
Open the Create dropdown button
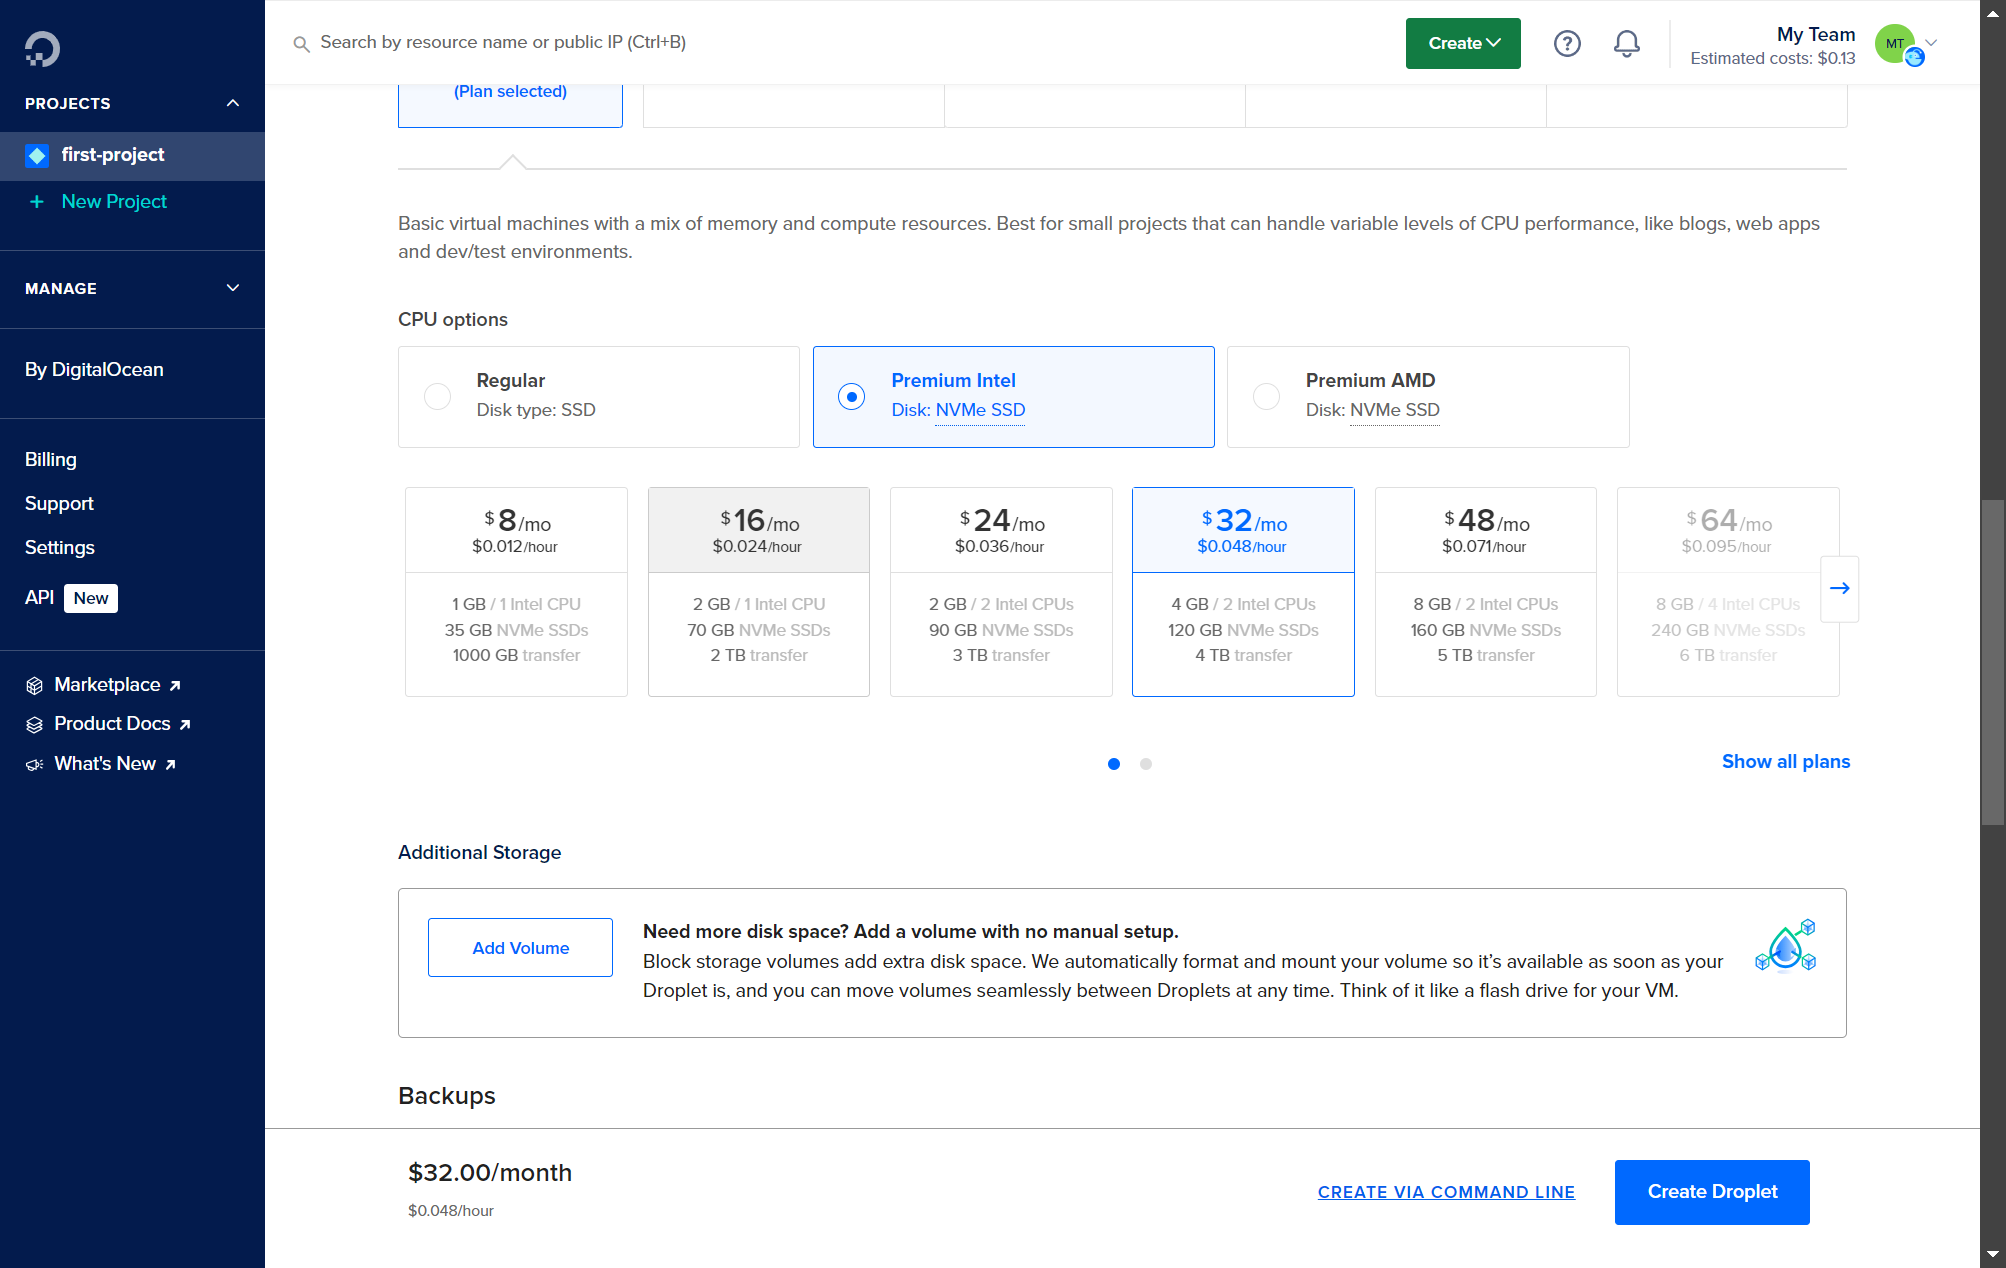(x=1463, y=43)
